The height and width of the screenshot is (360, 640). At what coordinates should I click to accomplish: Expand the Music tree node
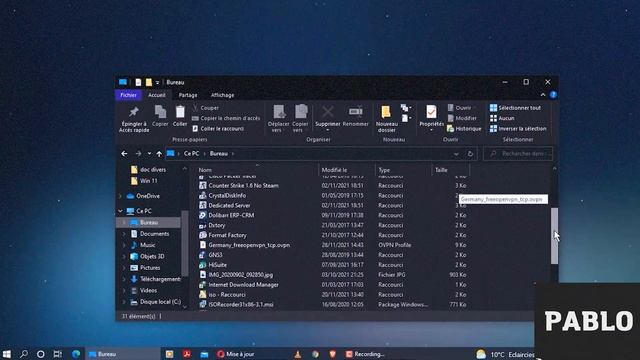[124, 245]
